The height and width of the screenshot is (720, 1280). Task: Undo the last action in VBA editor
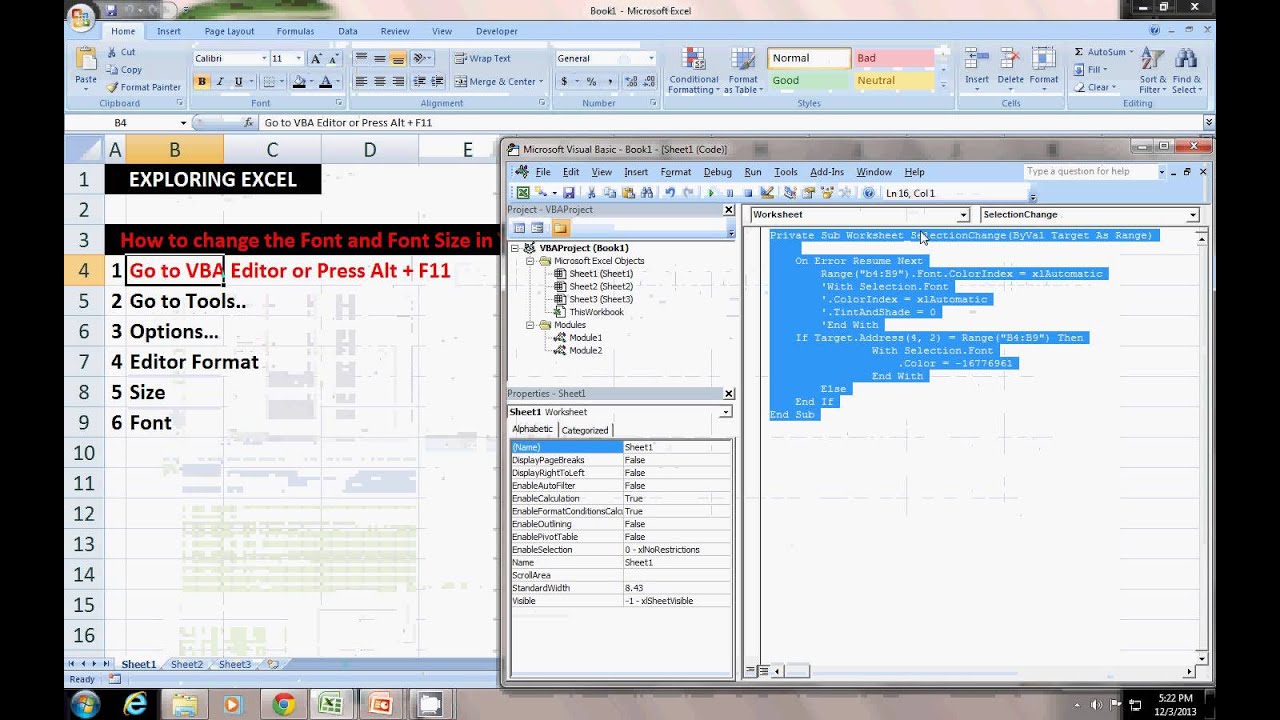(670, 193)
